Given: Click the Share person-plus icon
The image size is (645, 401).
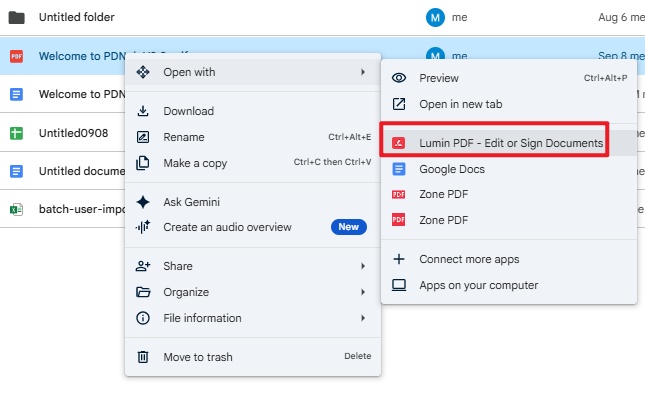Looking at the screenshot, I should [143, 266].
